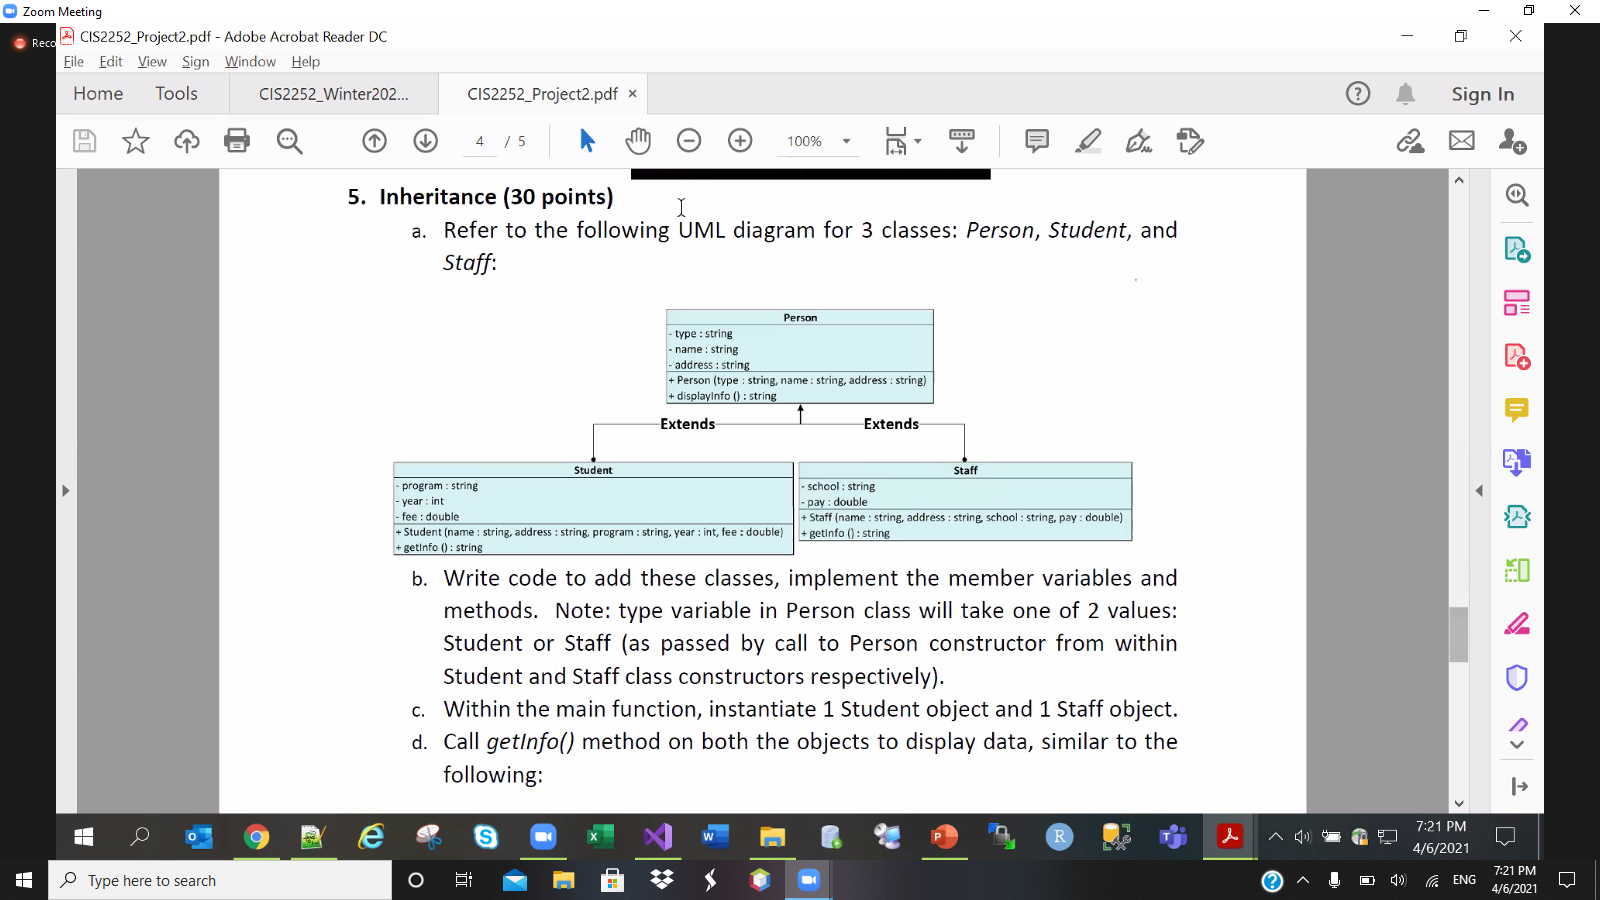Launch Google Chrome from the taskbar

tap(257, 838)
